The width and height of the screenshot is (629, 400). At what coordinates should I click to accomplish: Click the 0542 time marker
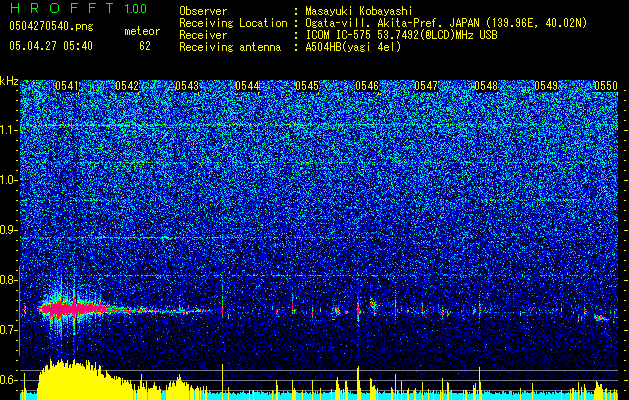127,86
